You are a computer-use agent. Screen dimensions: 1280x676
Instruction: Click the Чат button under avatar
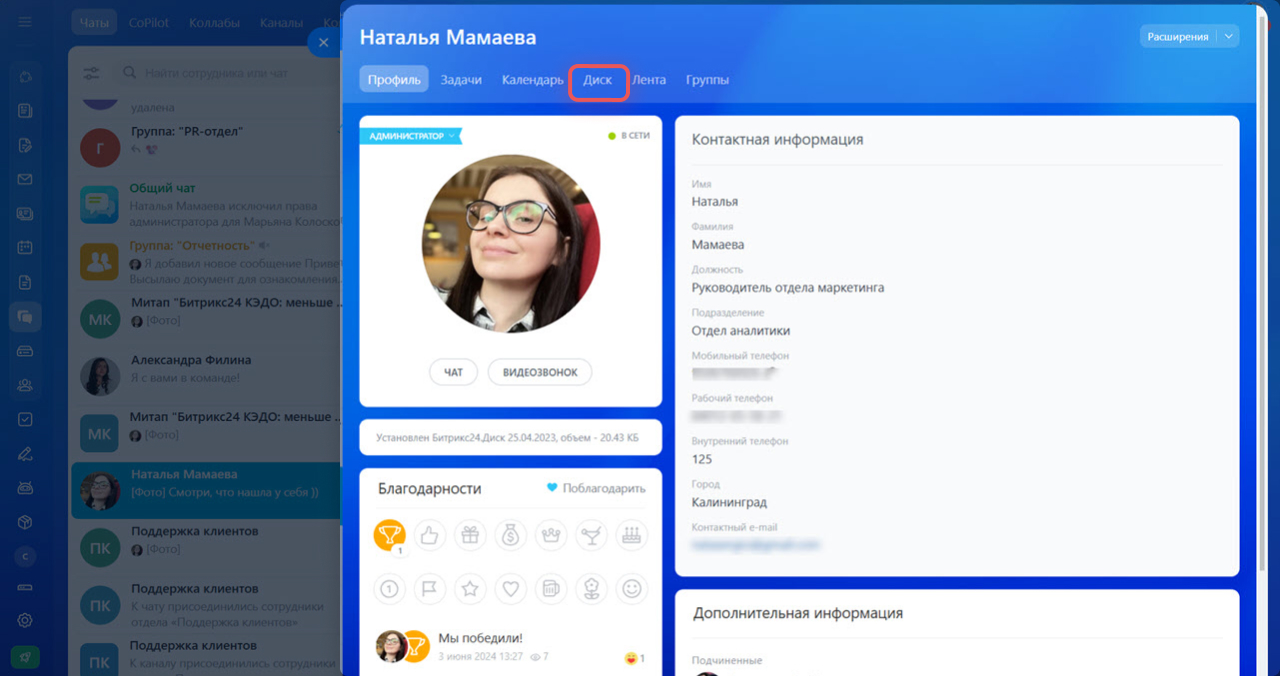point(453,372)
